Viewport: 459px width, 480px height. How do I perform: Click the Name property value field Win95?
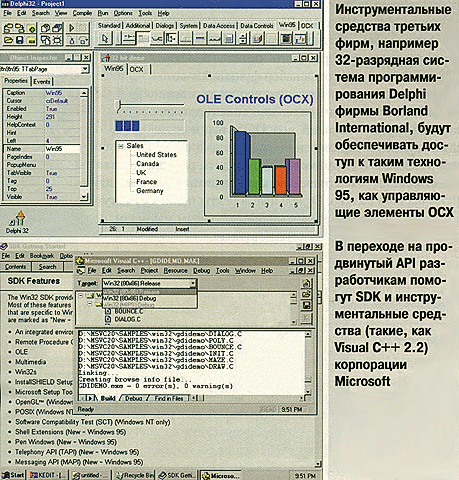(62, 149)
